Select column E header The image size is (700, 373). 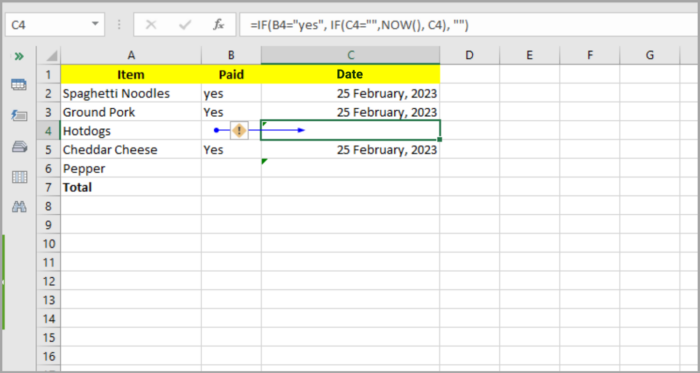click(529, 55)
